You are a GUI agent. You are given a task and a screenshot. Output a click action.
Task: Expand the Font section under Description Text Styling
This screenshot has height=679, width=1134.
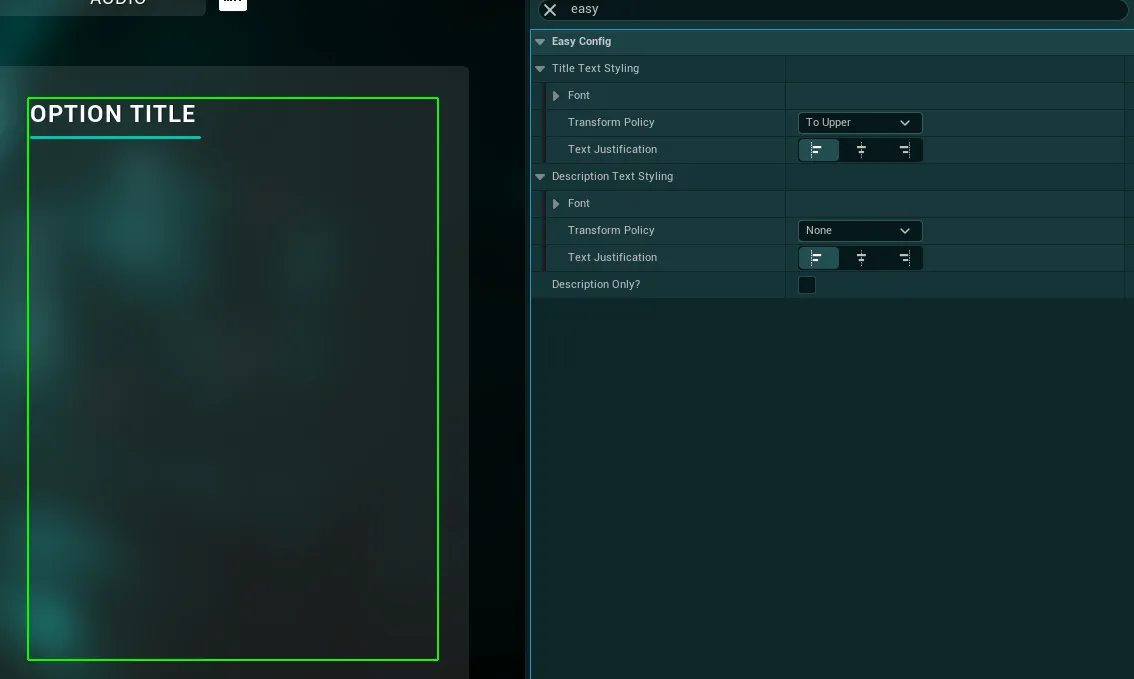point(555,204)
